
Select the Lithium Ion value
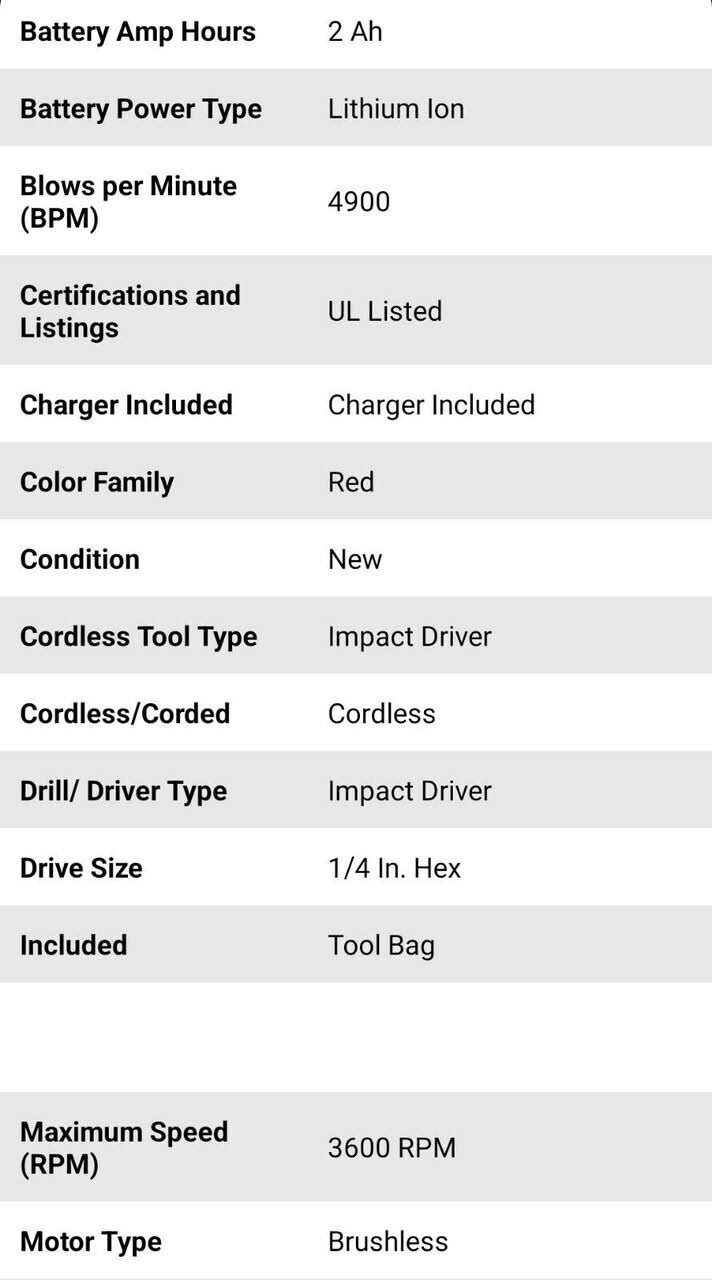(396, 109)
